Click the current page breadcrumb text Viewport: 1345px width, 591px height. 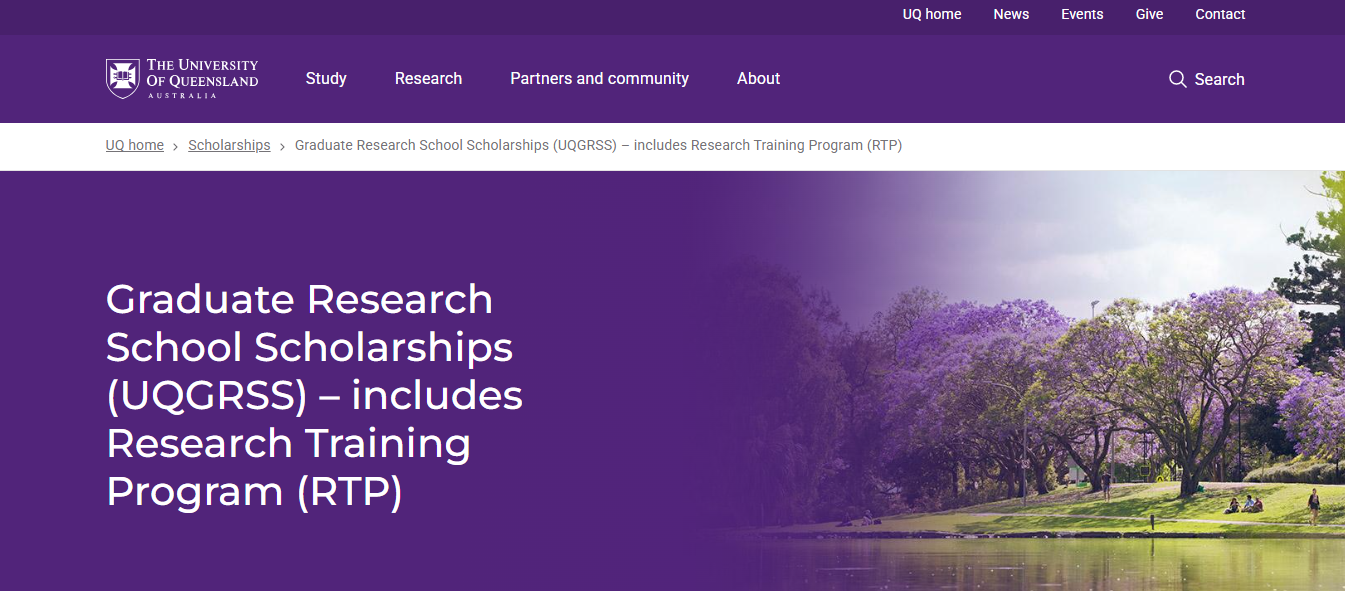pos(598,145)
